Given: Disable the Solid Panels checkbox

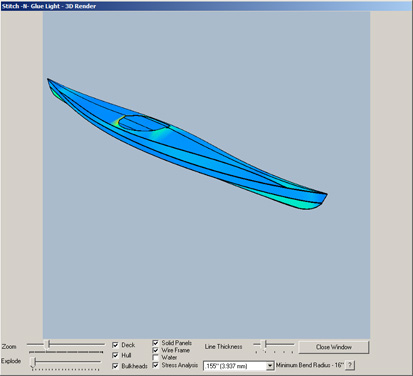Looking at the screenshot, I should click(155, 343).
